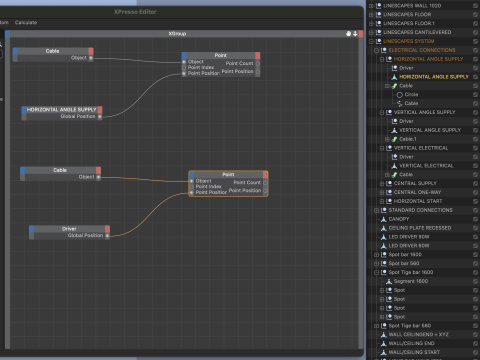Click the highlighted HORIZONTAL ANGLE SUPPLY object icon
The height and width of the screenshot is (360, 480).
click(394, 77)
